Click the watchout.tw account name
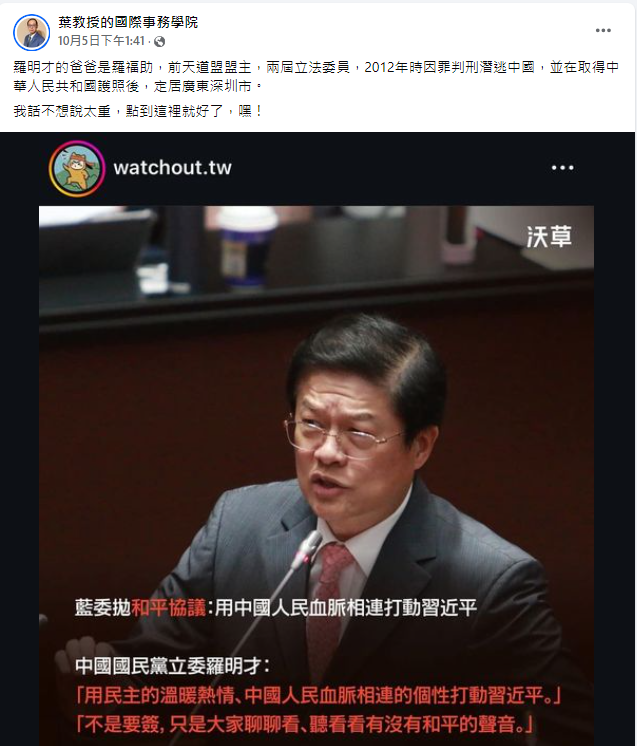This screenshot has width=637, height=746. point(172,168)
